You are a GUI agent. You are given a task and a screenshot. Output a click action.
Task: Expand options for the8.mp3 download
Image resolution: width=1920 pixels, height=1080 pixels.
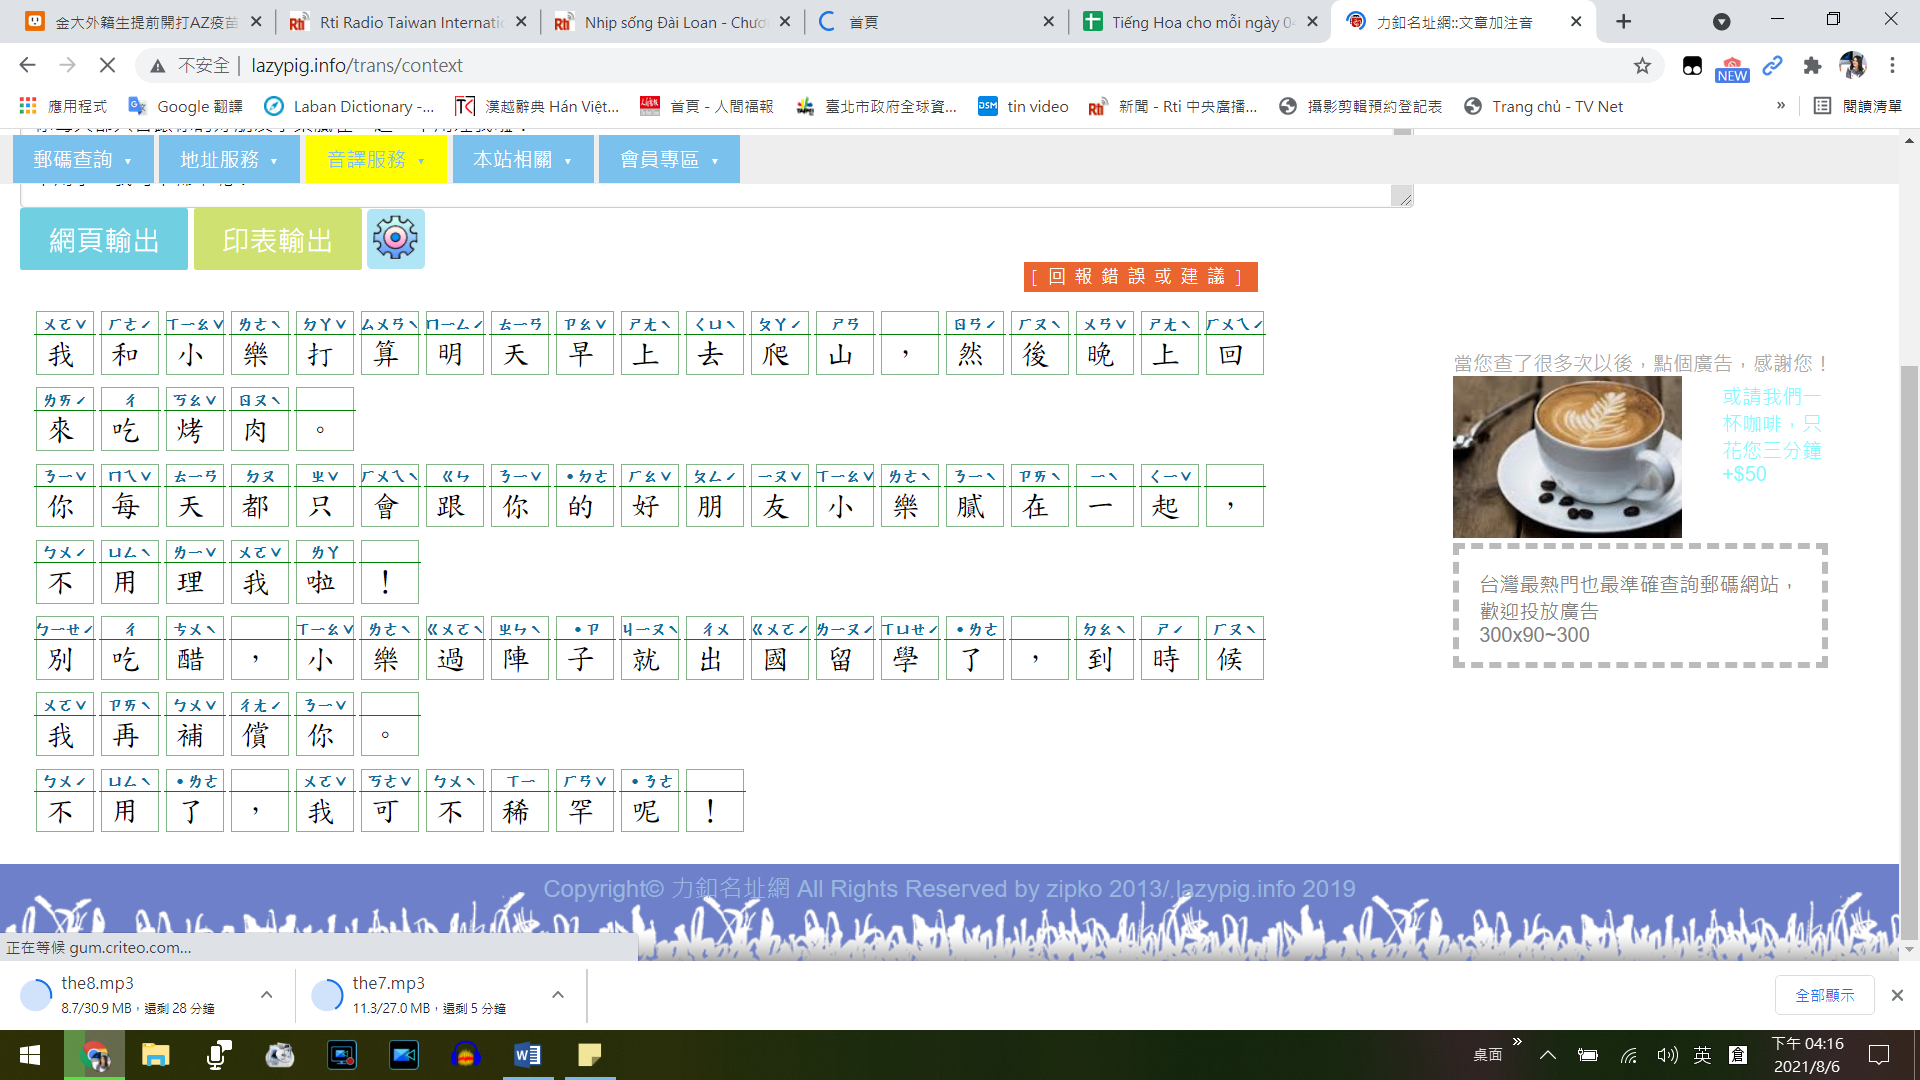[267, 994]
